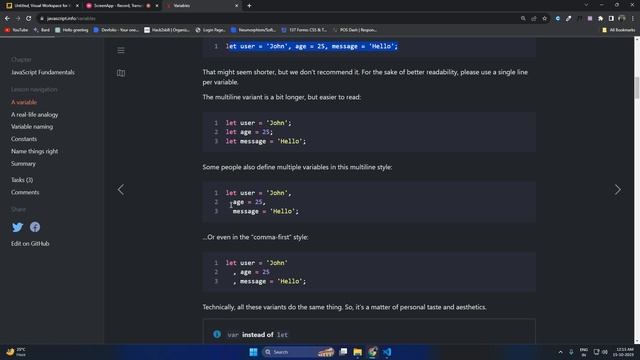The width and height of the screenshot is (640, 360).
Task: Click the share page icon in address bar
Action: point(533,18)
